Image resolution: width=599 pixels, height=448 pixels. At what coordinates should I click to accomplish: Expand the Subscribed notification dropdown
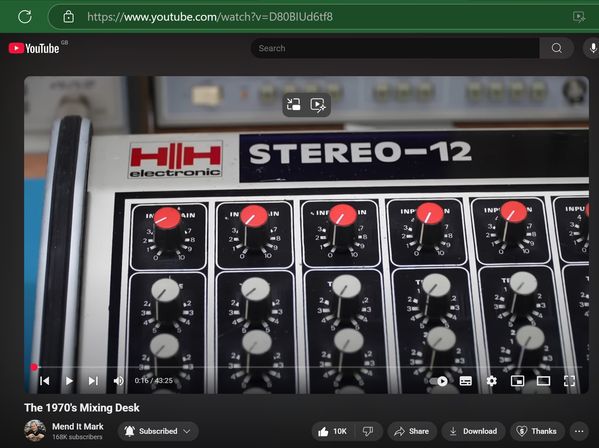tap(158, 431)
